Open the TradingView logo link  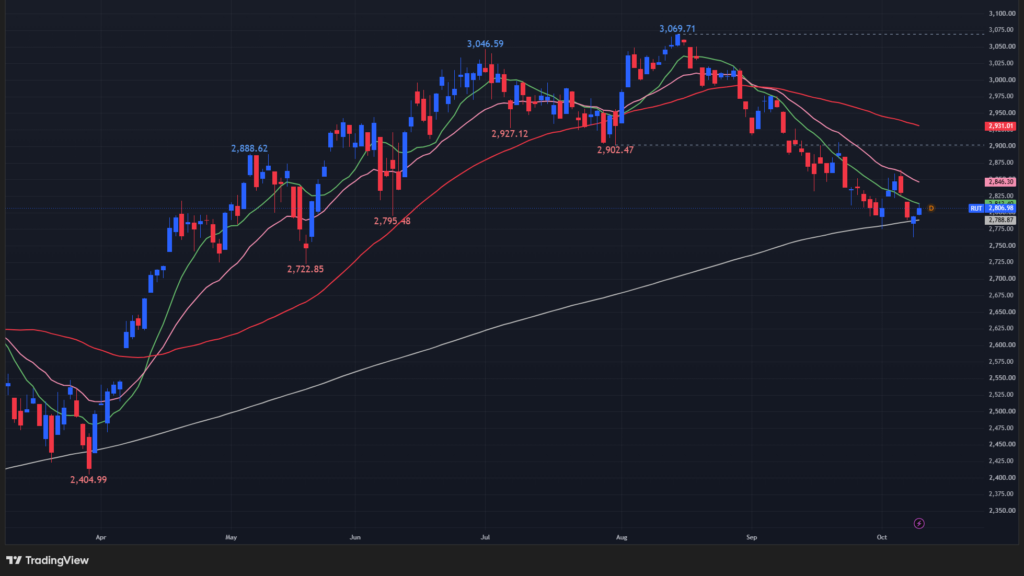point(47,560)
